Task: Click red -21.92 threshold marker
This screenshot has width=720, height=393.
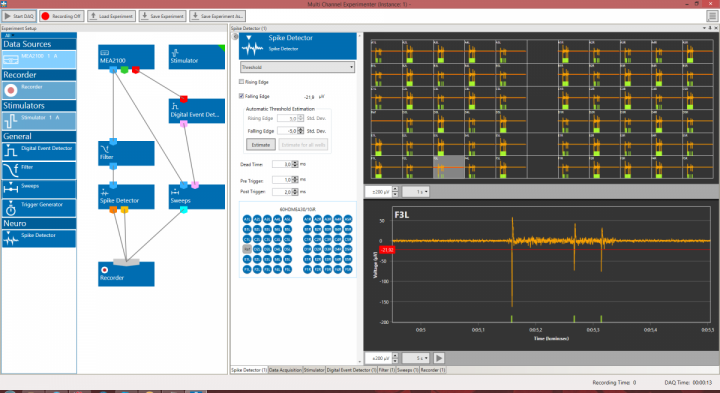Action: pos(387,250)
